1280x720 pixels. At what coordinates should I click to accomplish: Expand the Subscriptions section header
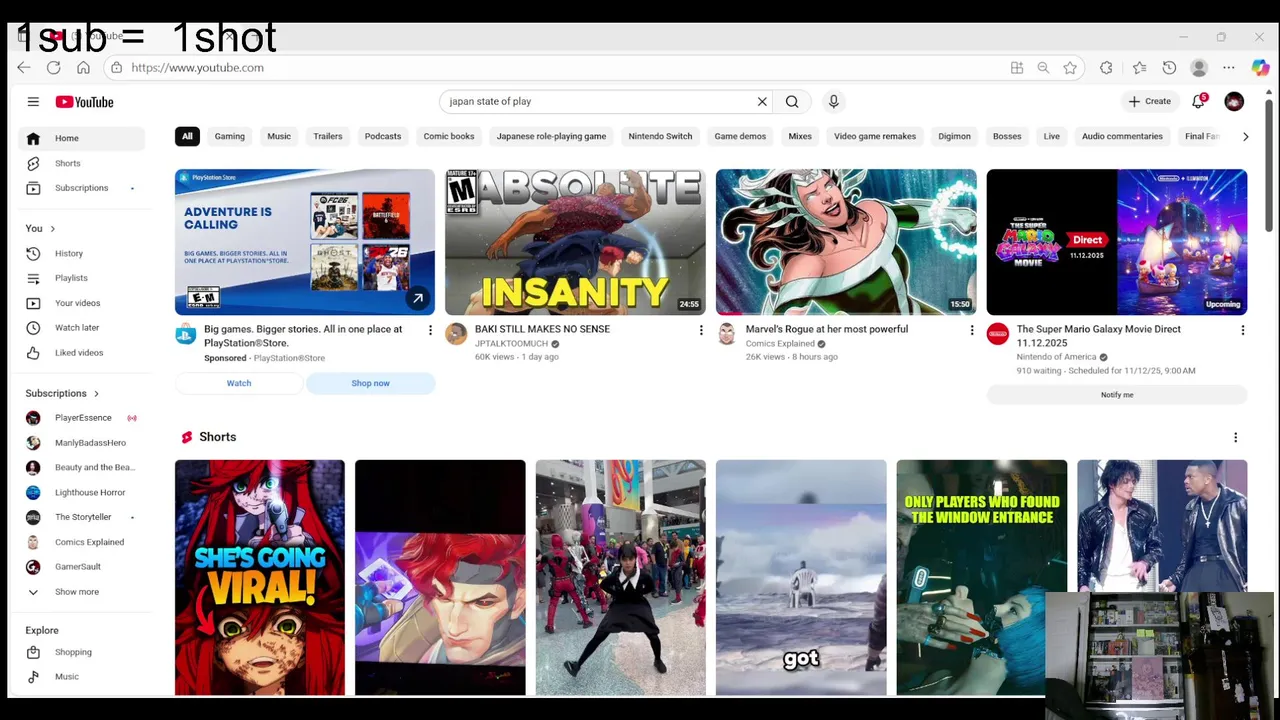[x=62, y=393]
